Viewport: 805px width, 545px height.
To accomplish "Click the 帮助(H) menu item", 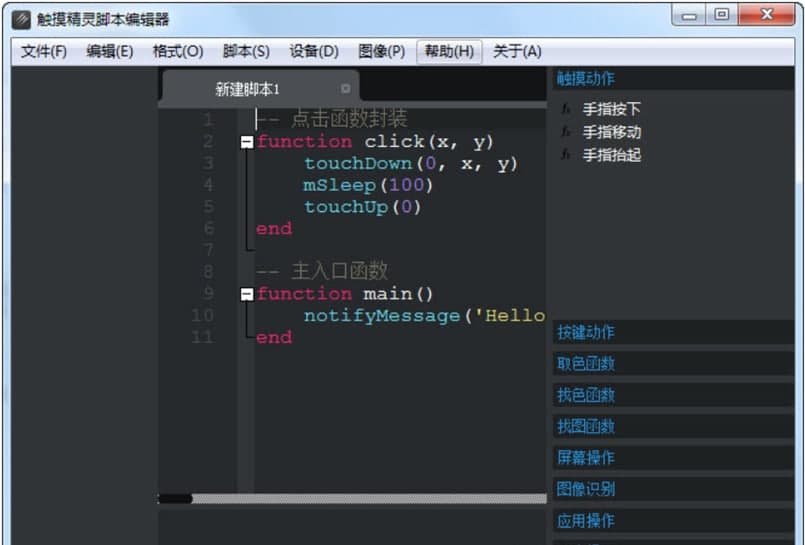I will click(449, 52).
